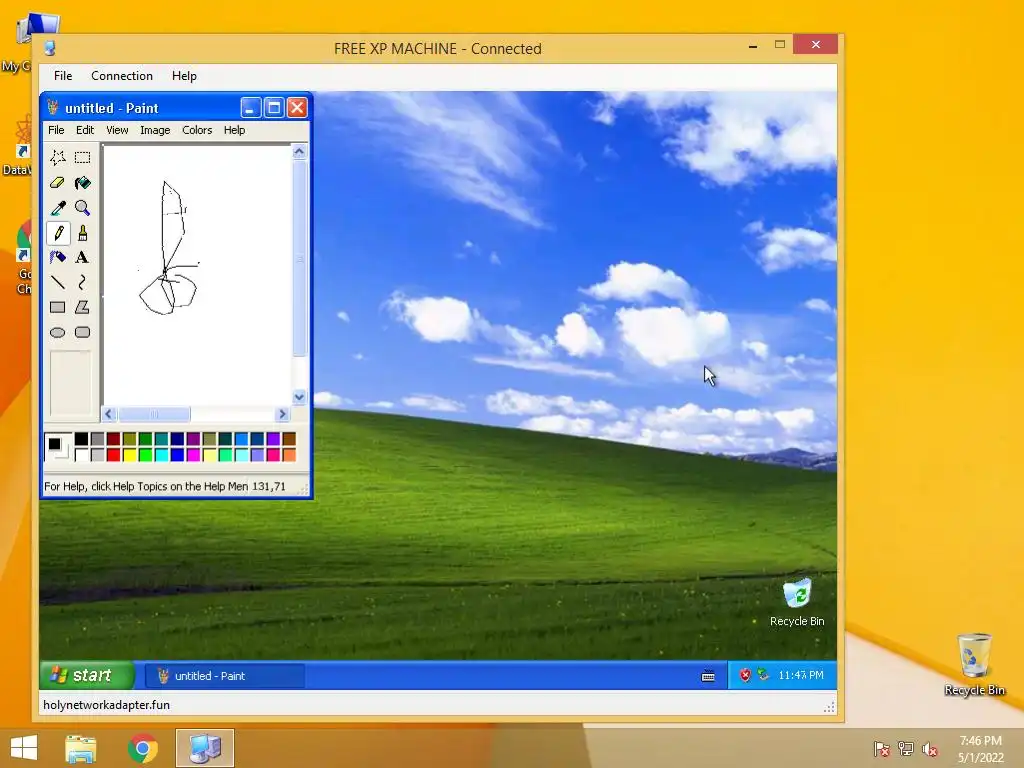This screenshot has height=768, width=1024.
Task: Open Google Chrome from the Windows taskbar
Action: click(143, 748)
